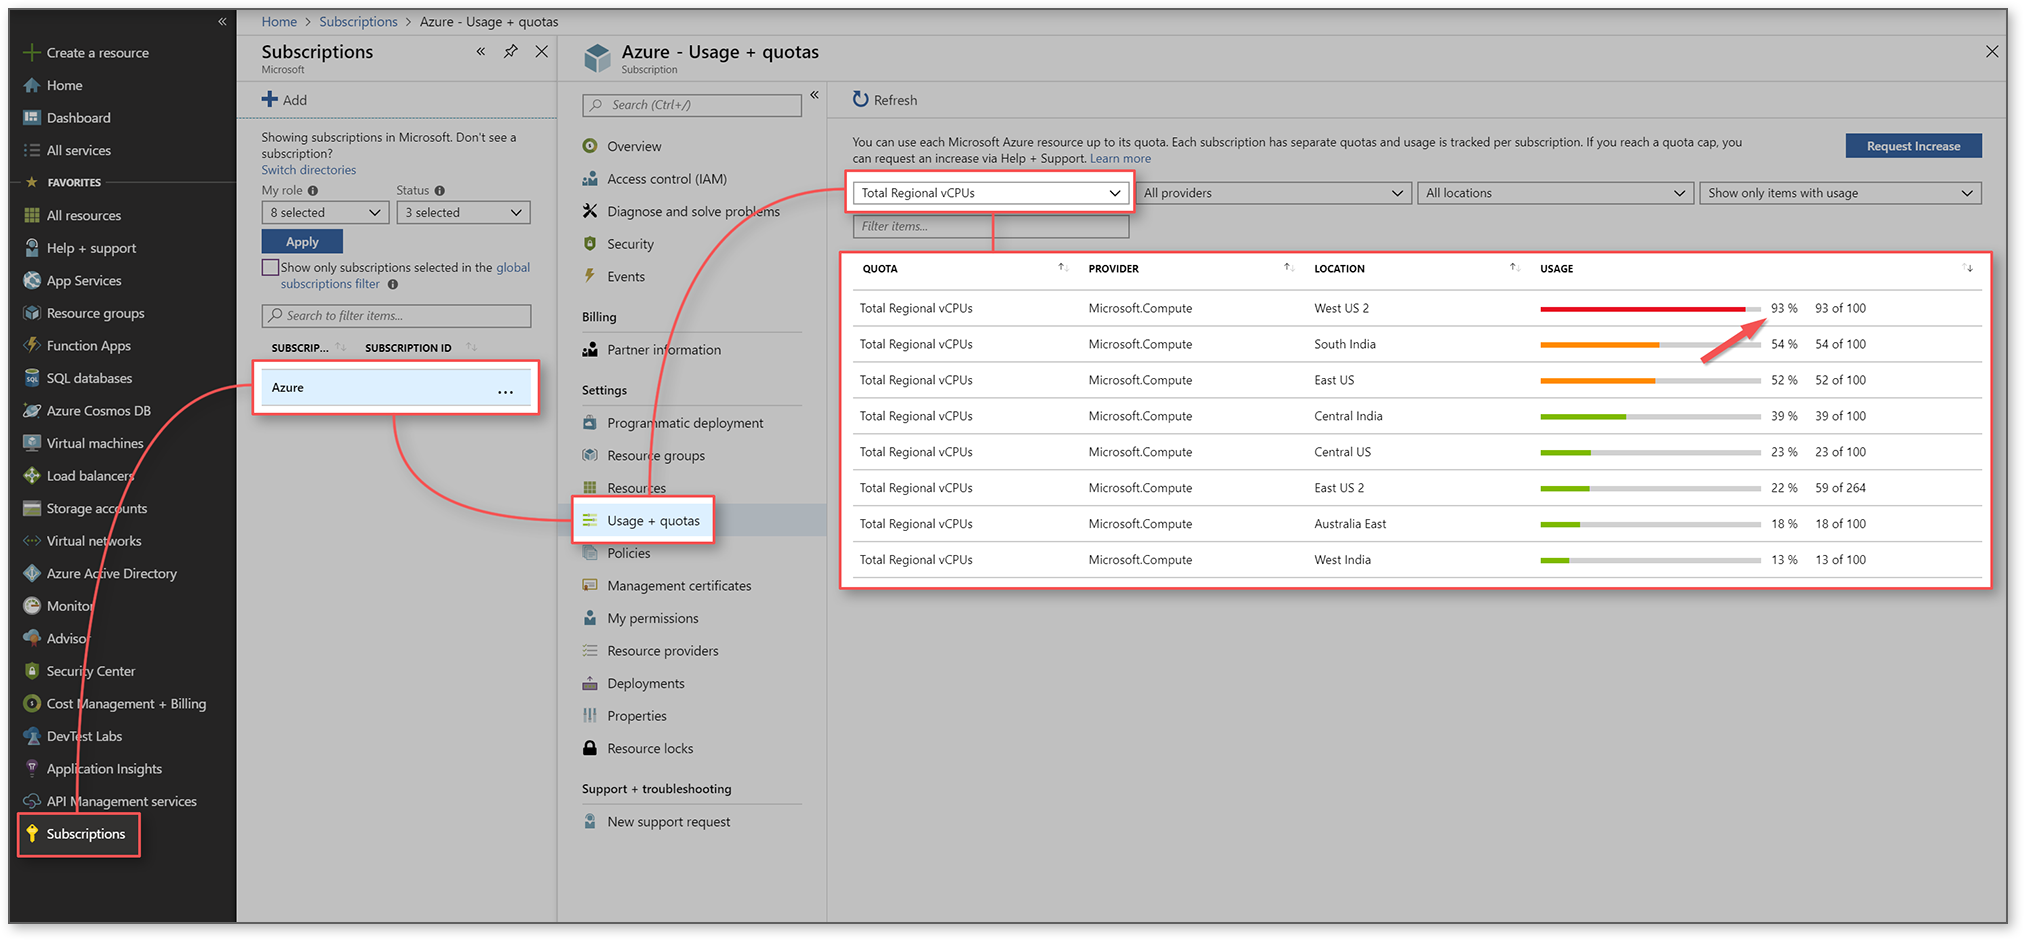Click the Search to filter items field
2024x940 pixels.
click(396, 315)
